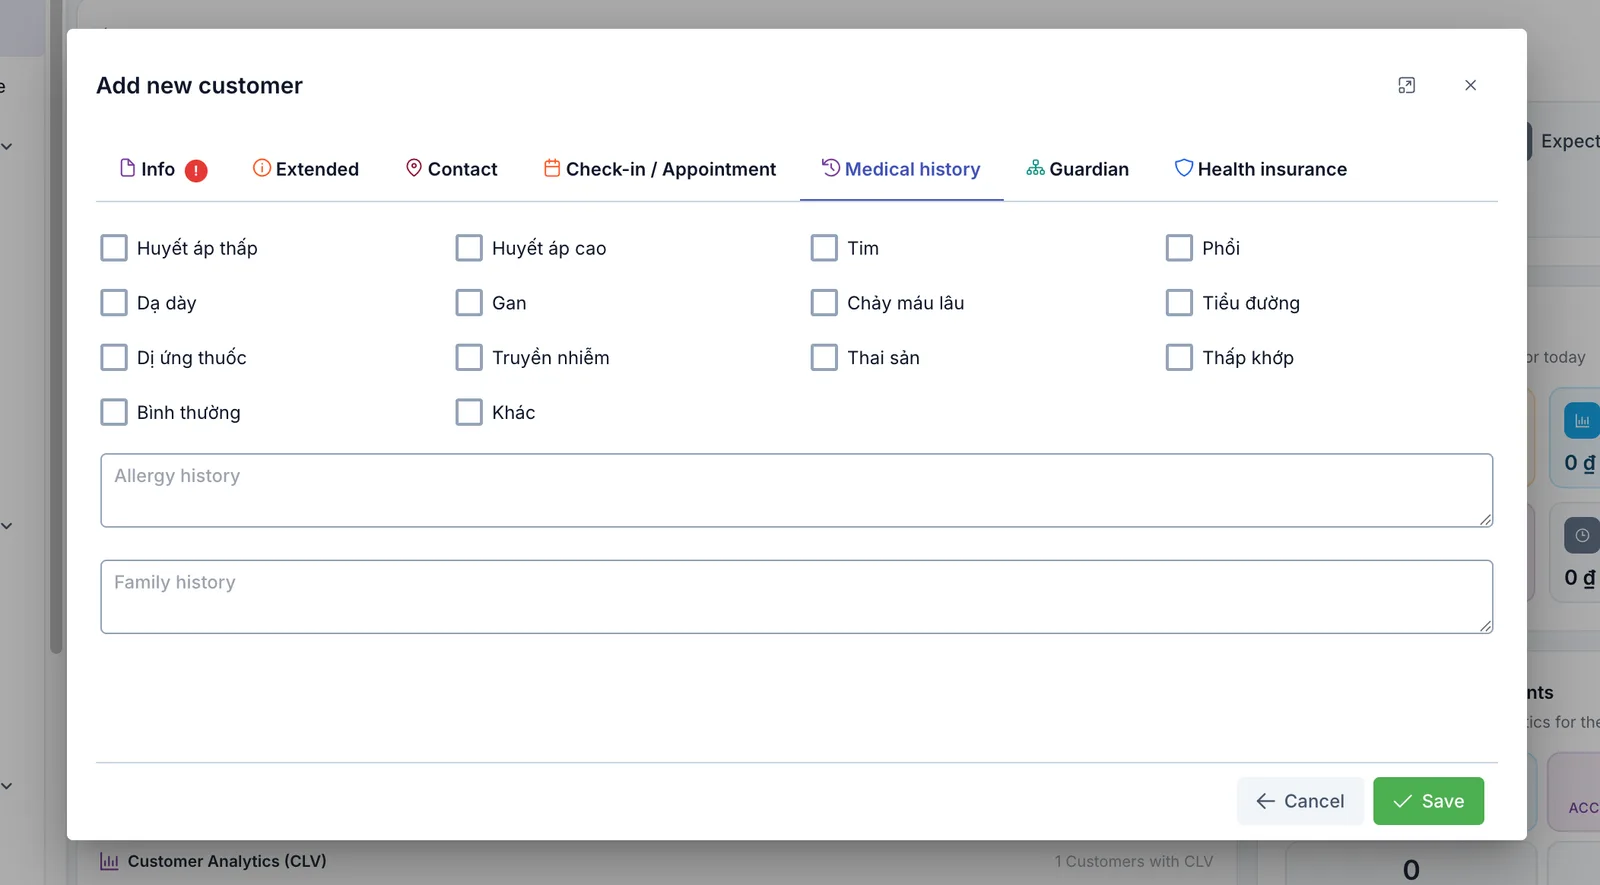The width and height of the screenshot is (1600, 885).
Task: Enable the Bình thường checkbox
Action: click(x=114, y=412)
